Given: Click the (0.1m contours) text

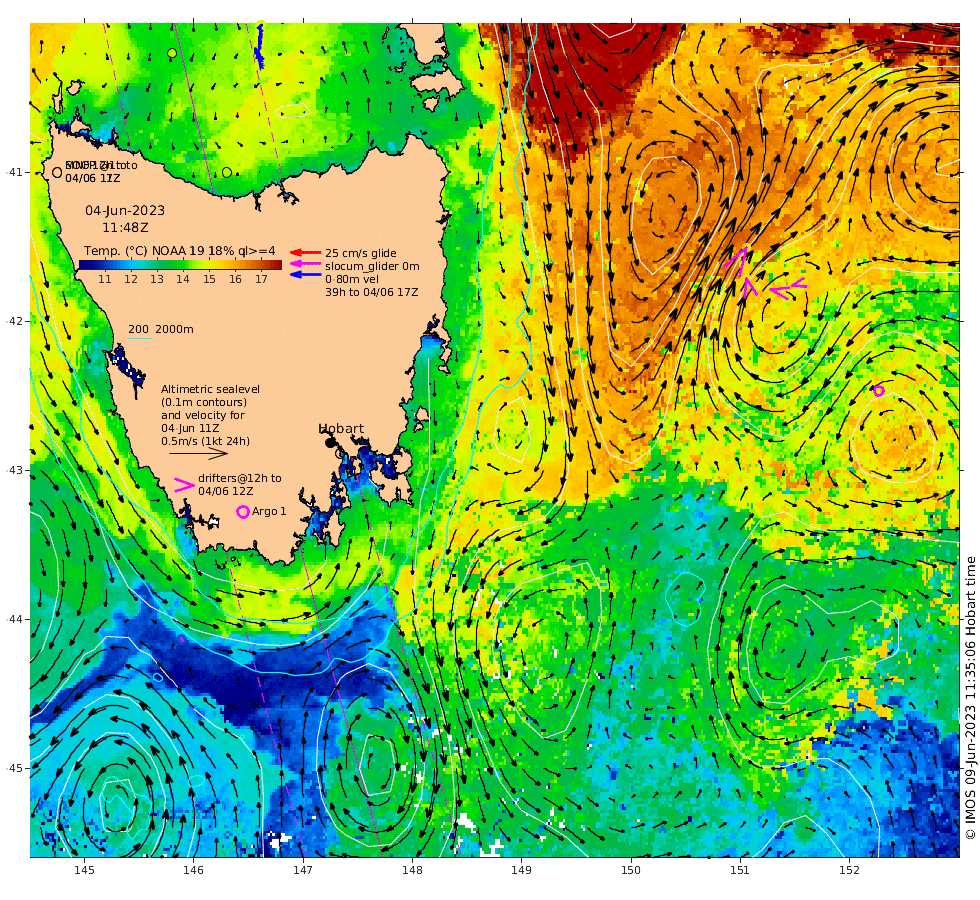Looking at the screenshot, I should tap(204, 402).
